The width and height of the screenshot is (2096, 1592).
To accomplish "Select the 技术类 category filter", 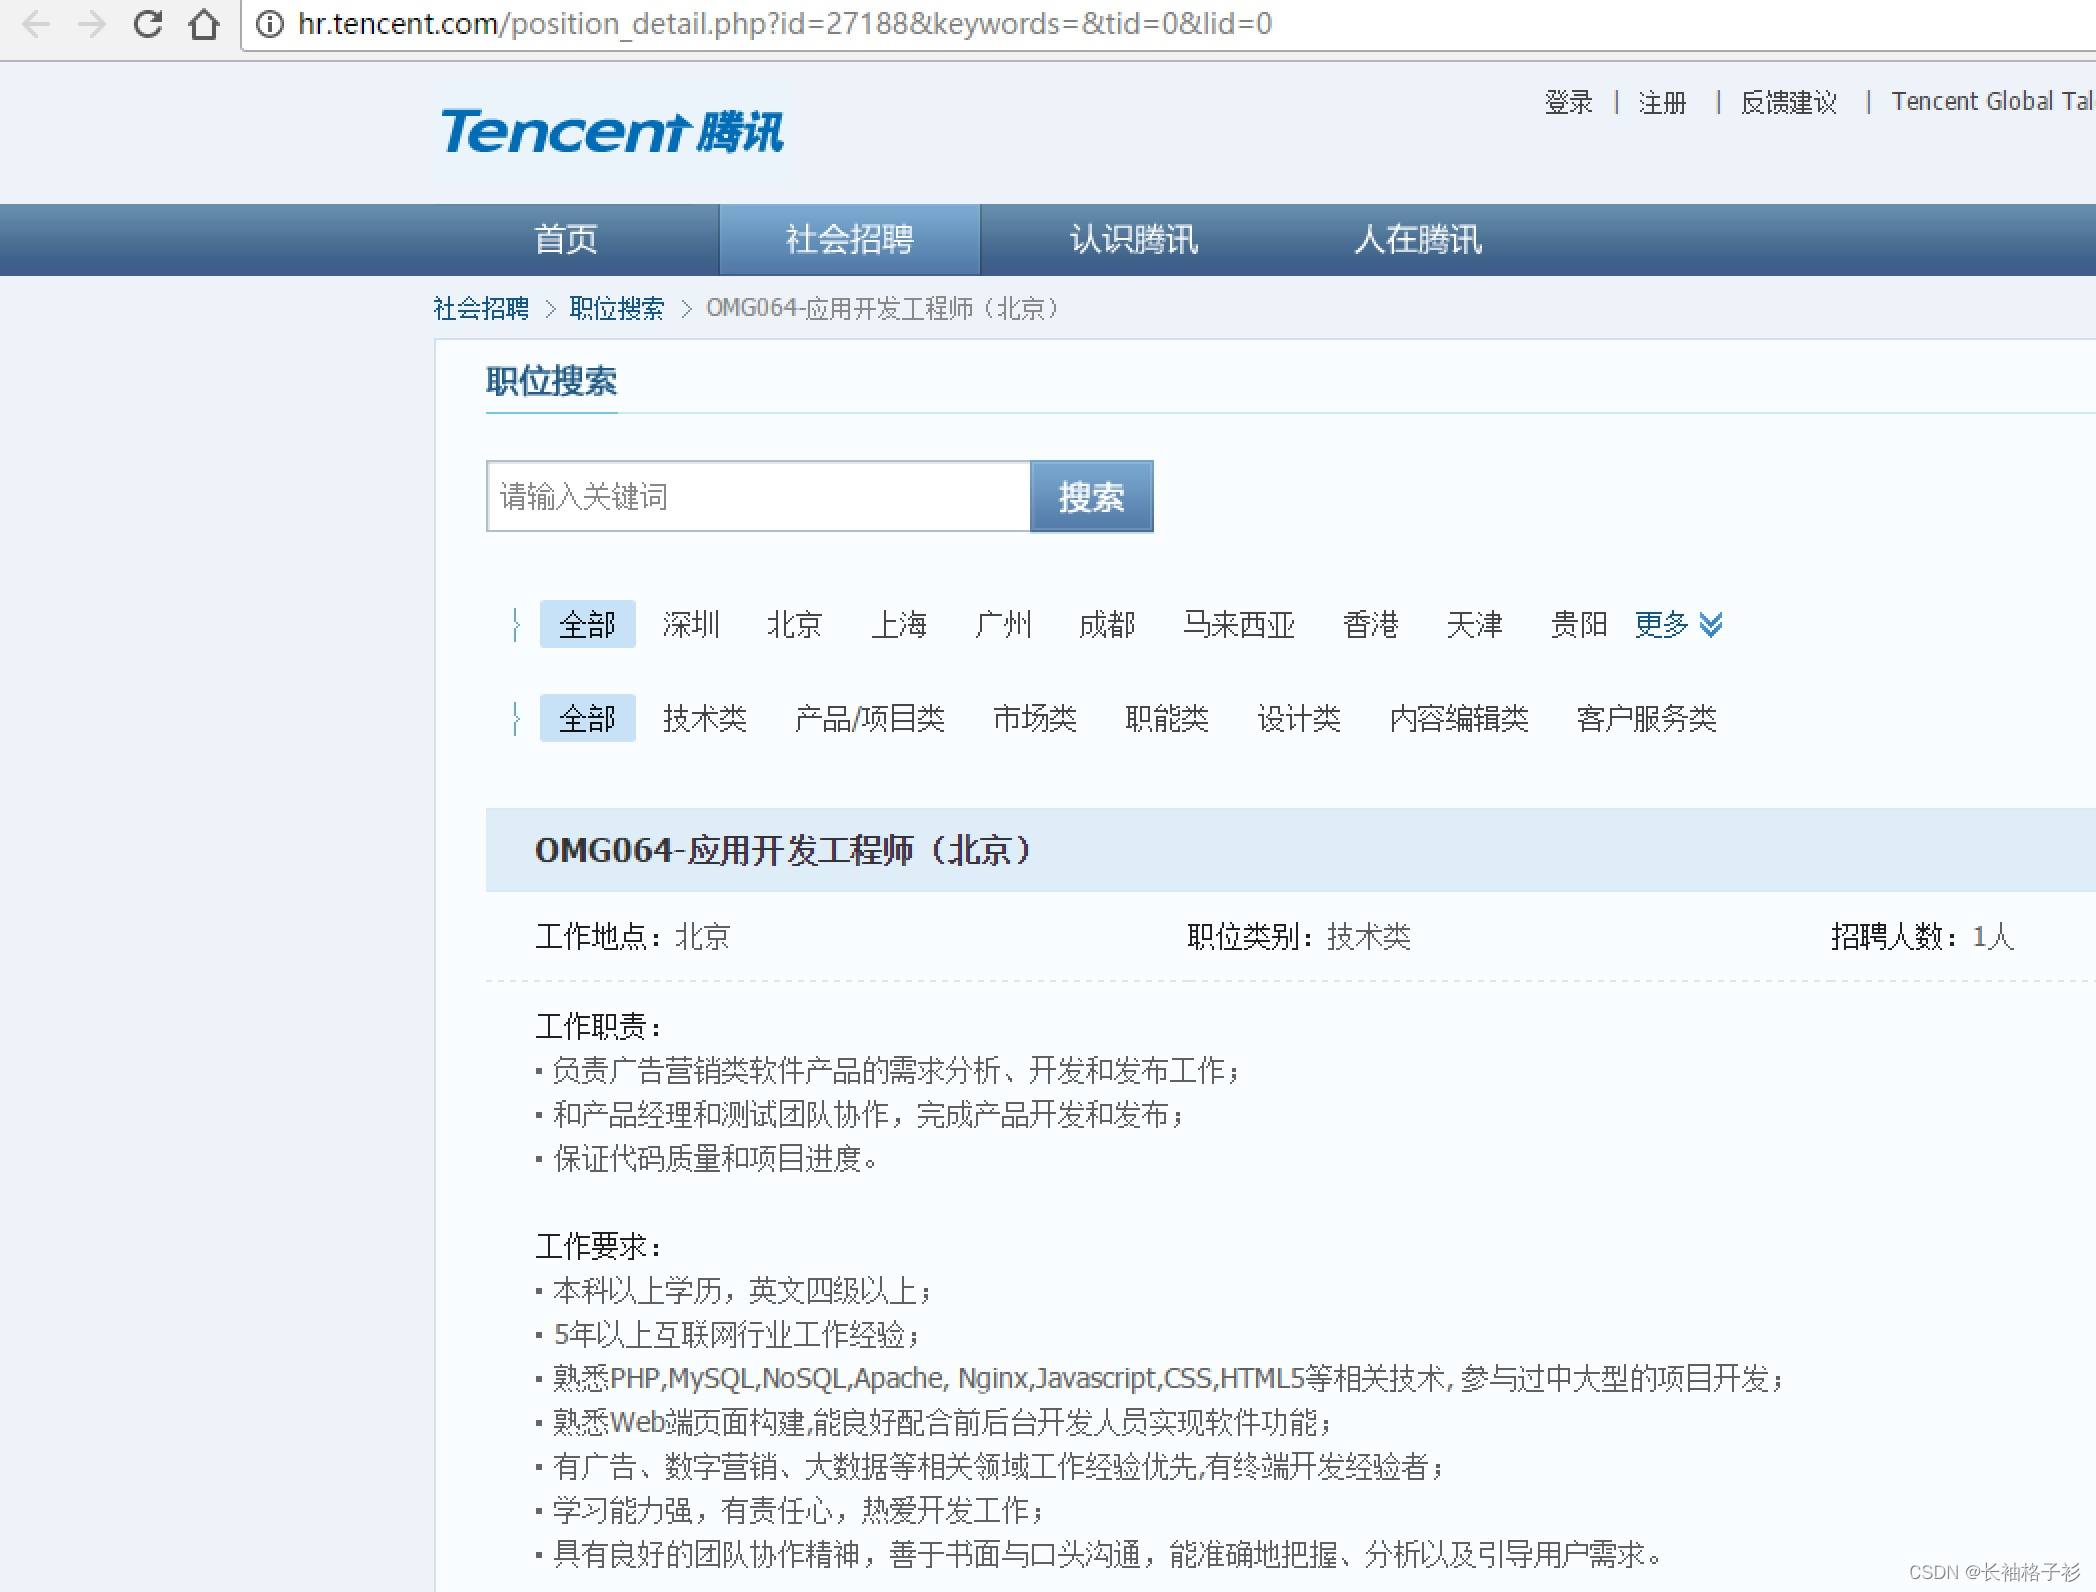I will tap(705, 718).
